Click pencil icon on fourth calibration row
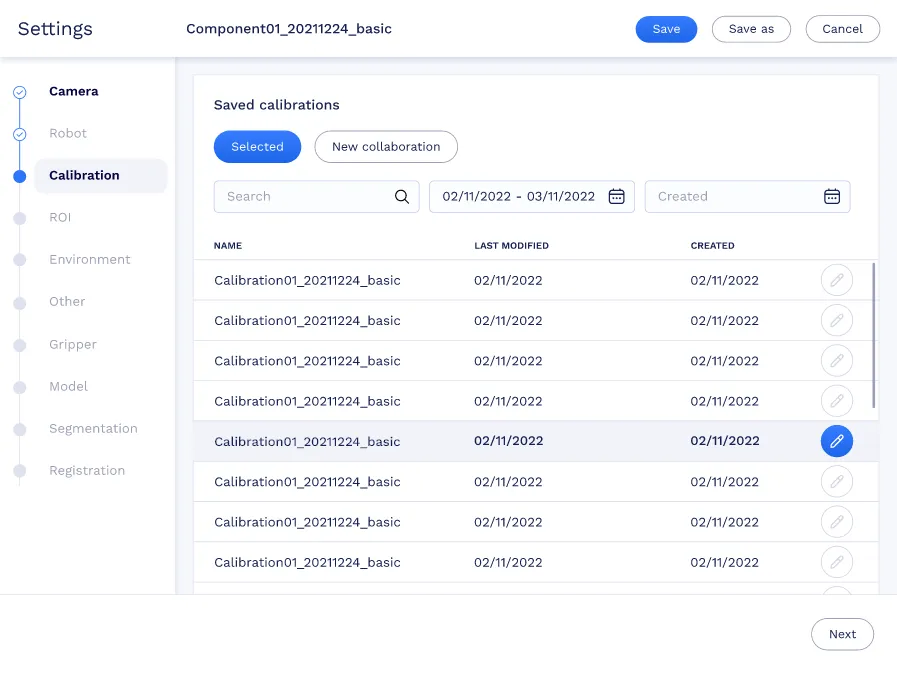The image size is (897, 673). click(x=836, y=401)
